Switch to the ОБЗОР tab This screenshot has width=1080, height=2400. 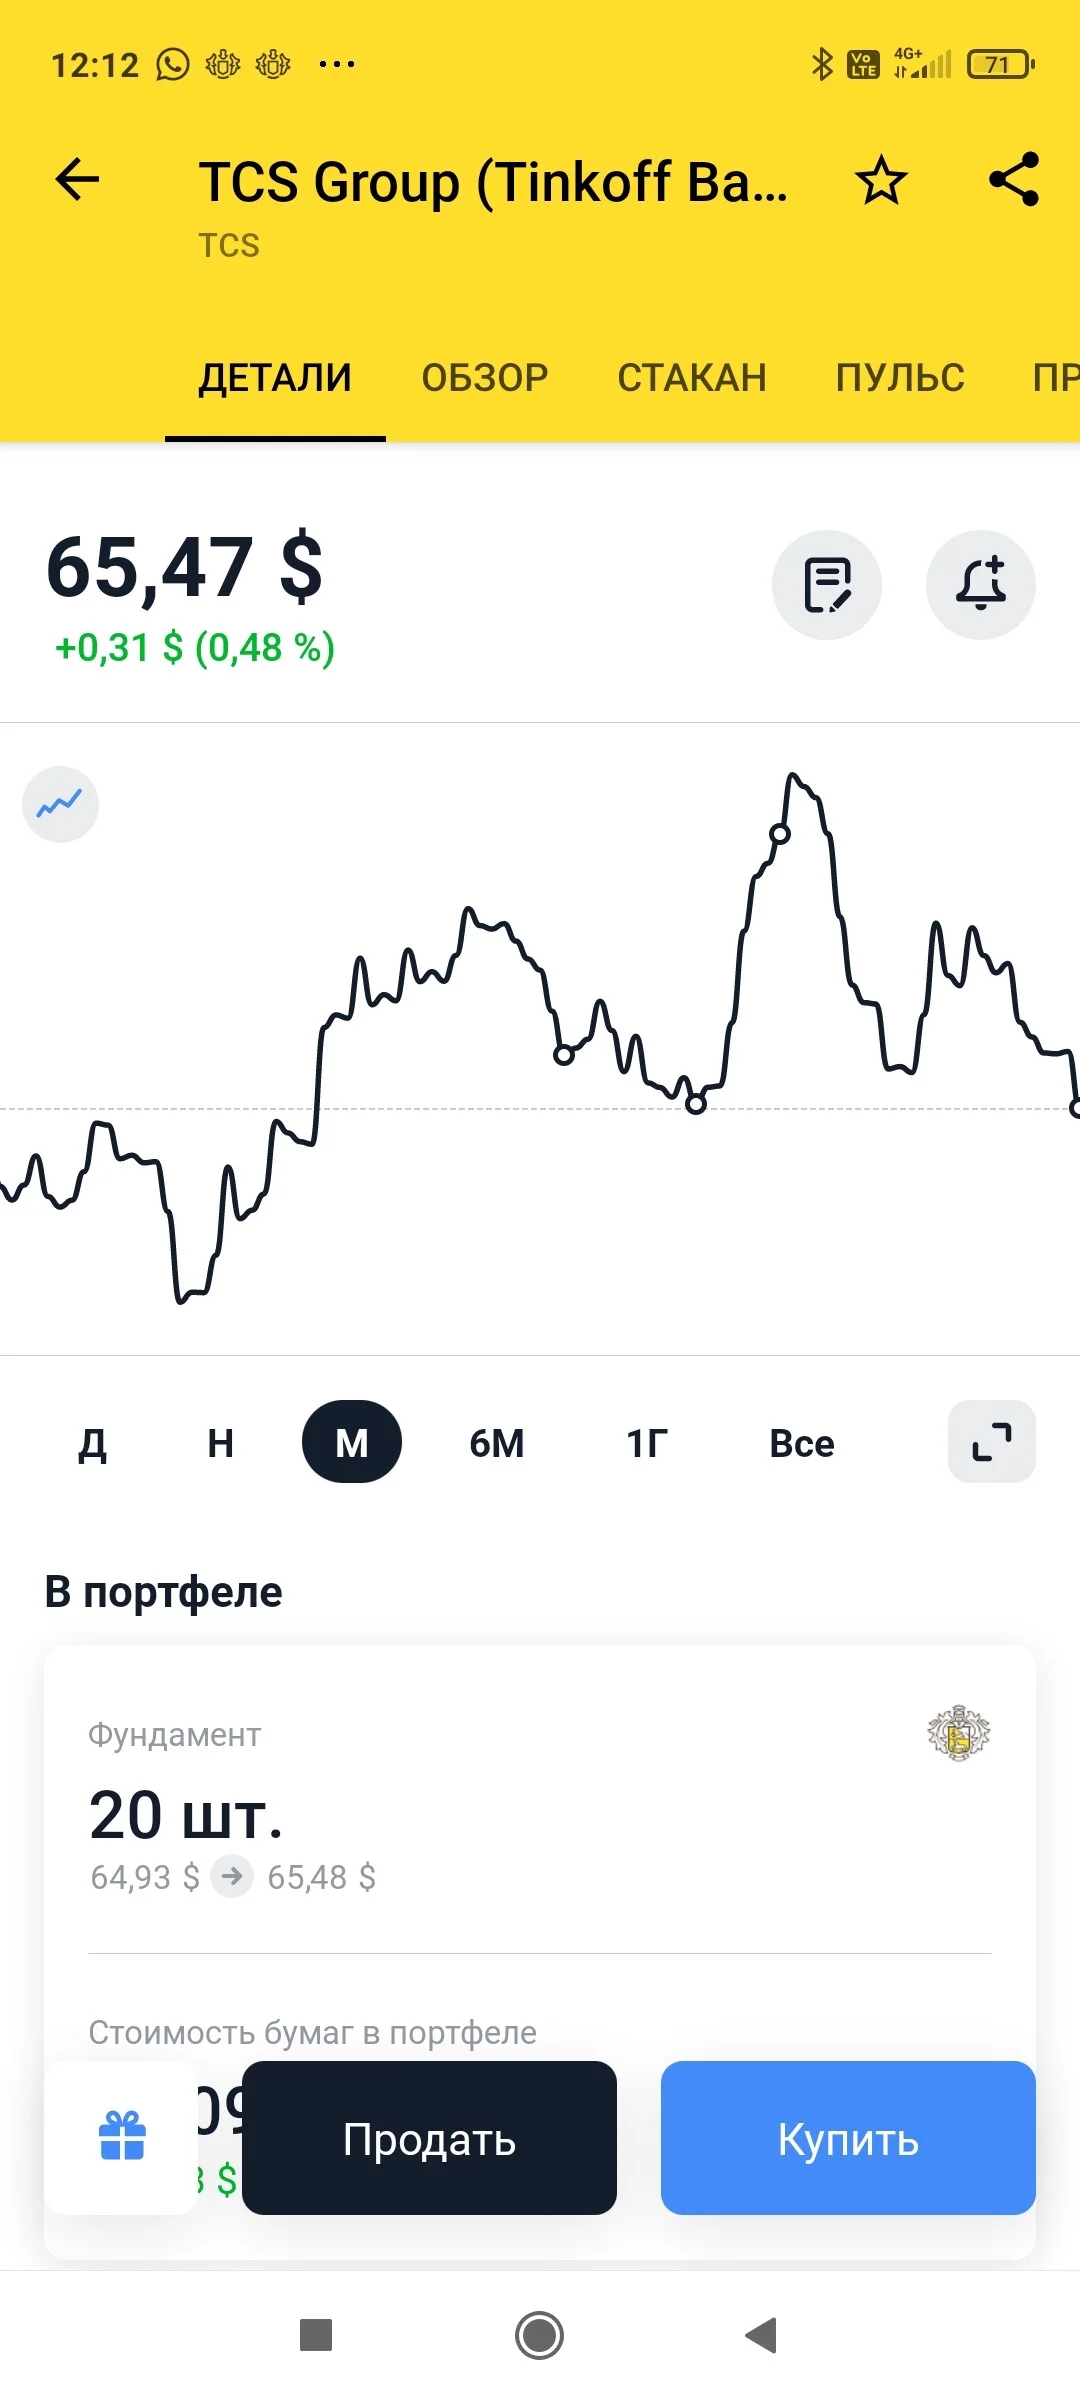(x=485, y=378)
